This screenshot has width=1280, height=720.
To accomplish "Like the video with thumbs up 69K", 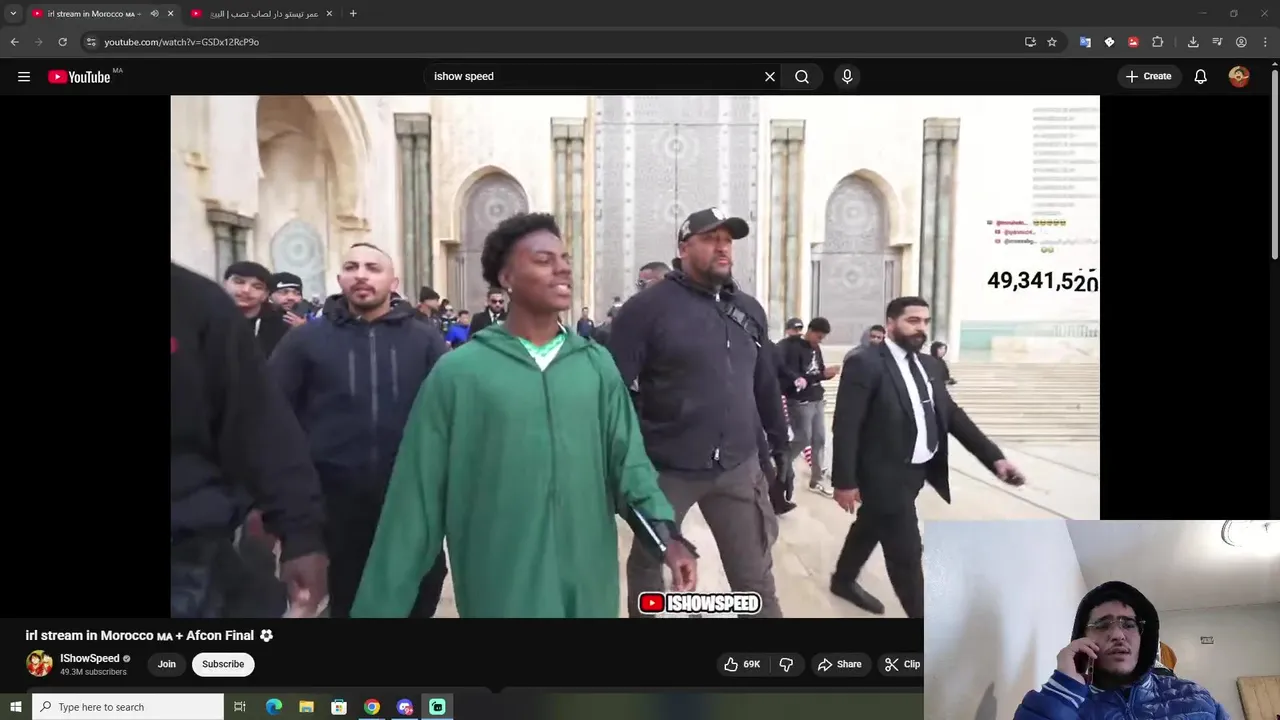I will coord(743,664).
